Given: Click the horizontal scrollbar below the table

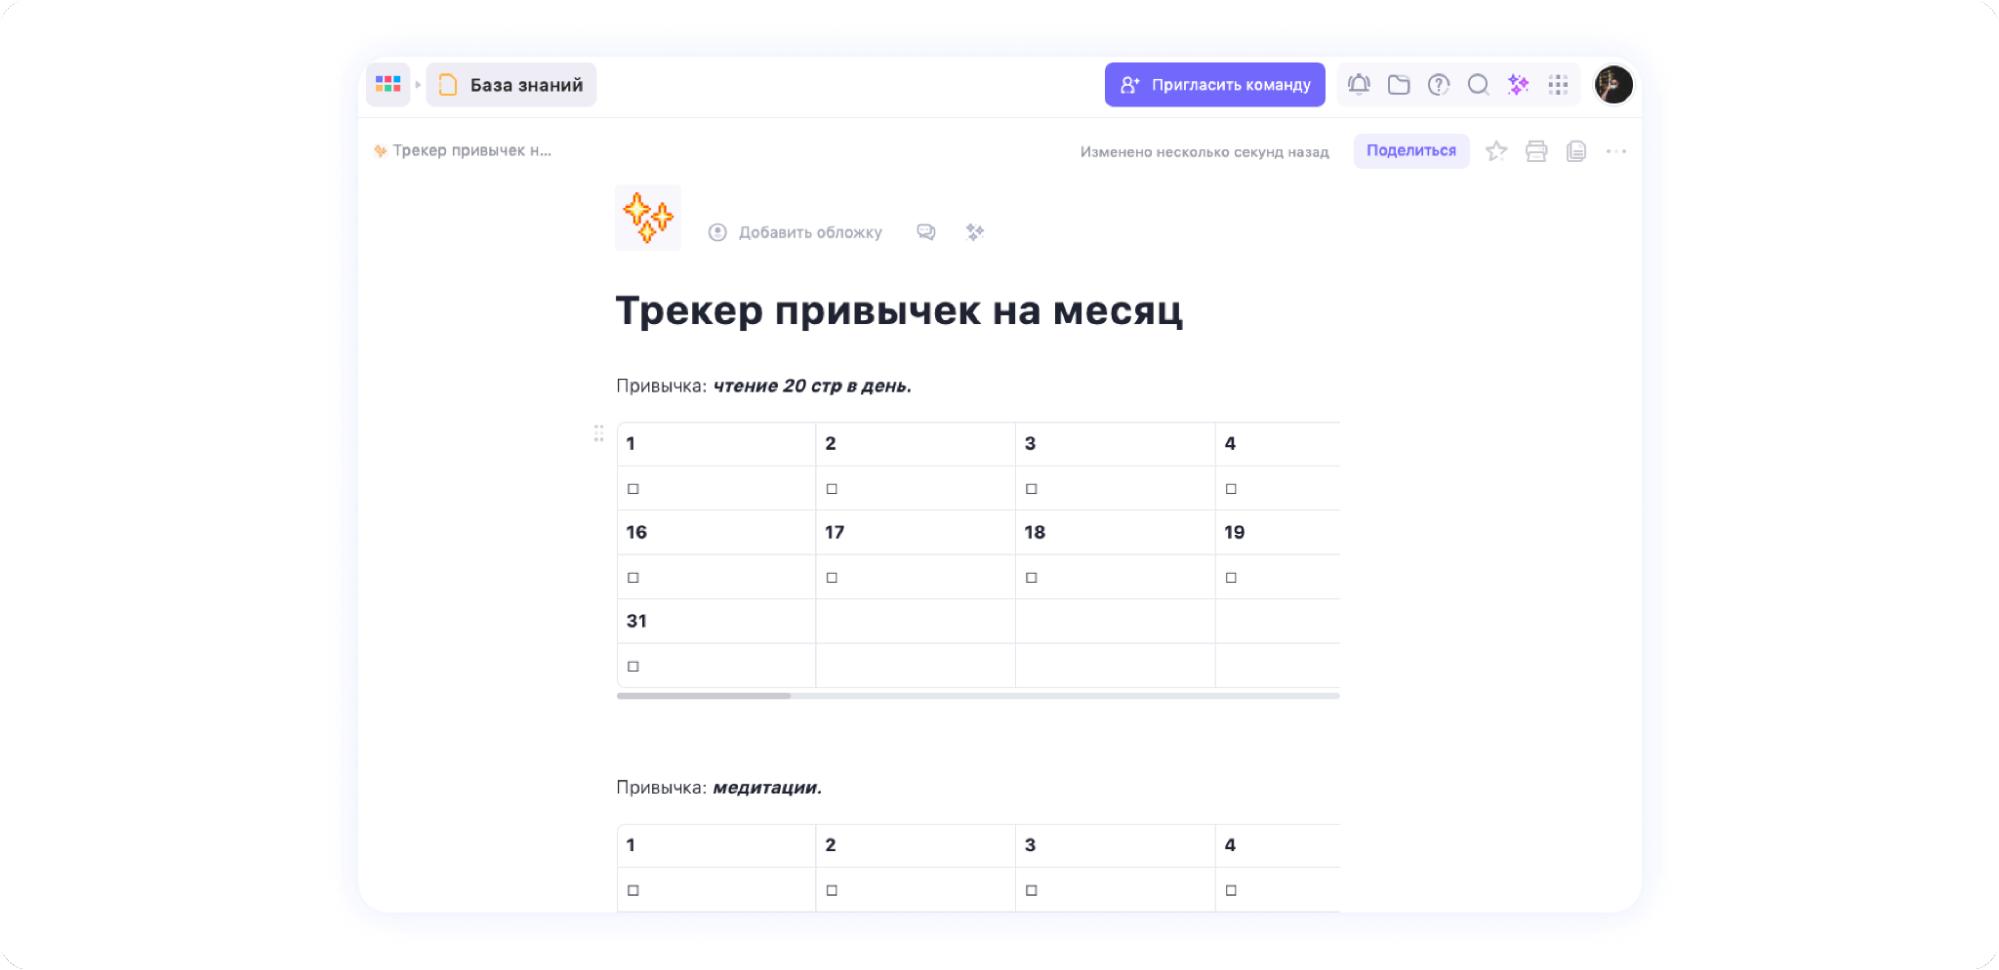Looking at the screenshot, I should 703,694.
